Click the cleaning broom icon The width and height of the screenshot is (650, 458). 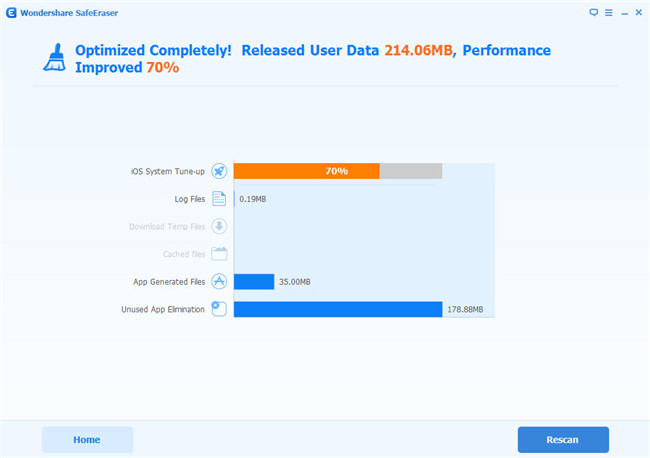point(55,58)
